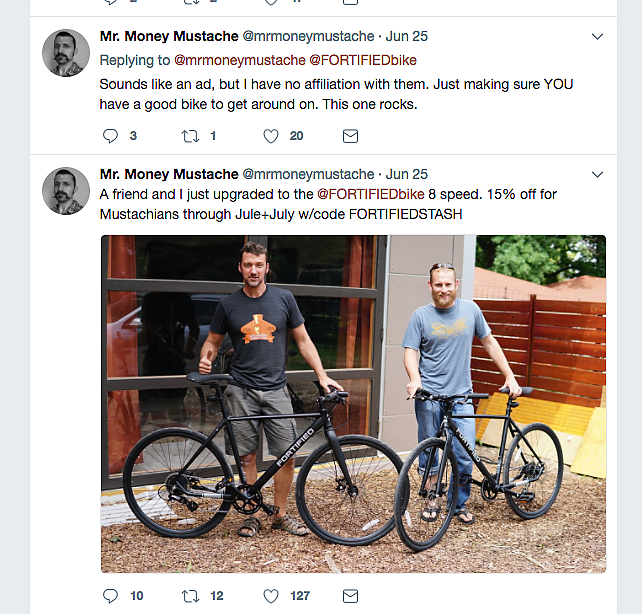Open Mr. Money Mustache name on first tweet
Viewport: 642px width, 614px height.
[169, 36]
